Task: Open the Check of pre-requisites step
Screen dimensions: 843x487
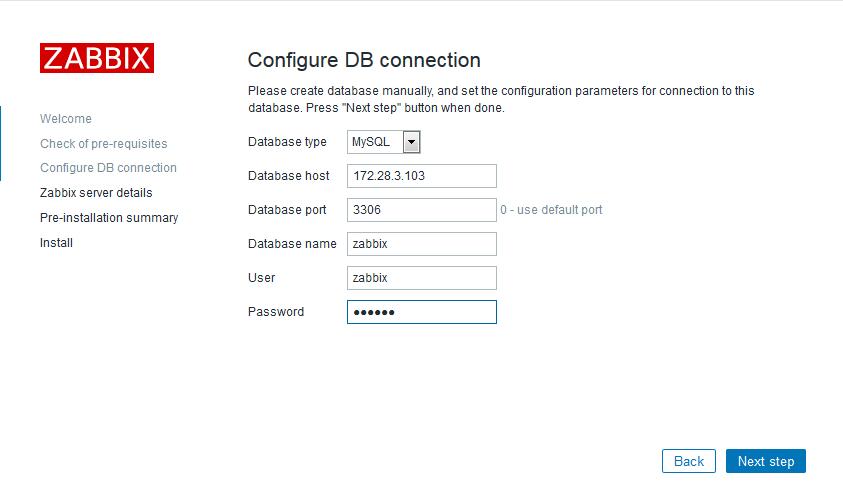Action: coord(104,144)
